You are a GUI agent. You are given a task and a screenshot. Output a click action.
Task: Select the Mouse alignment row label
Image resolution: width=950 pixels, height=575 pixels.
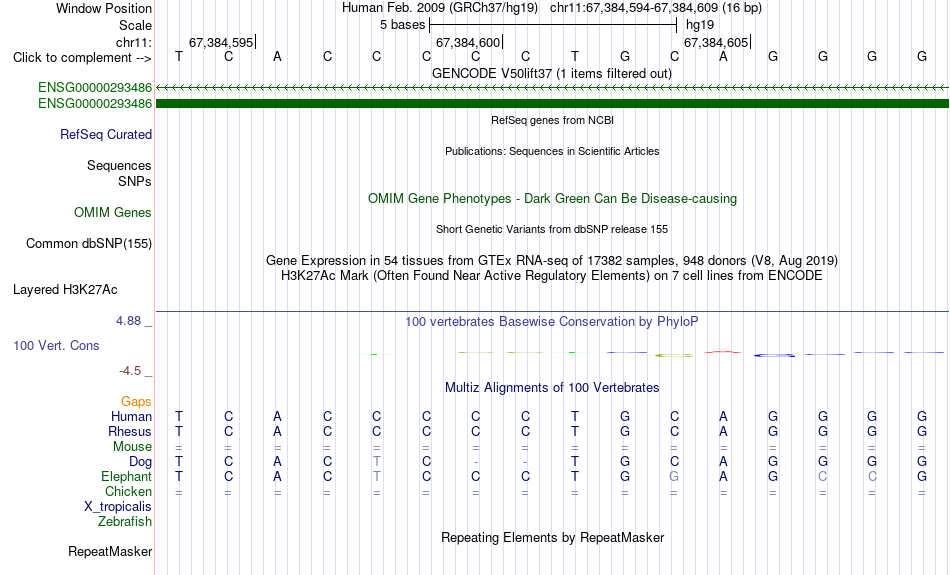click(132, 447)
